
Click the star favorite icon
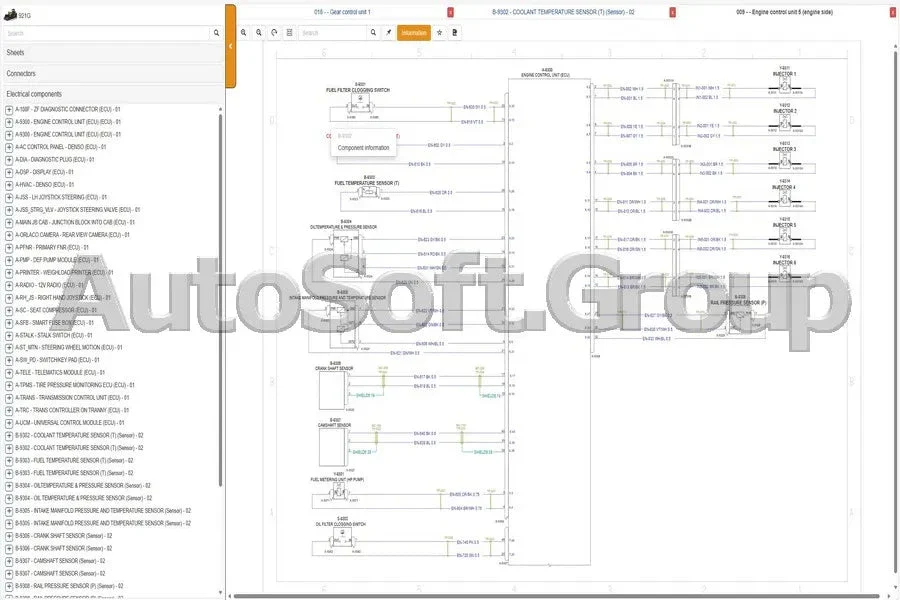pos(440,33)
